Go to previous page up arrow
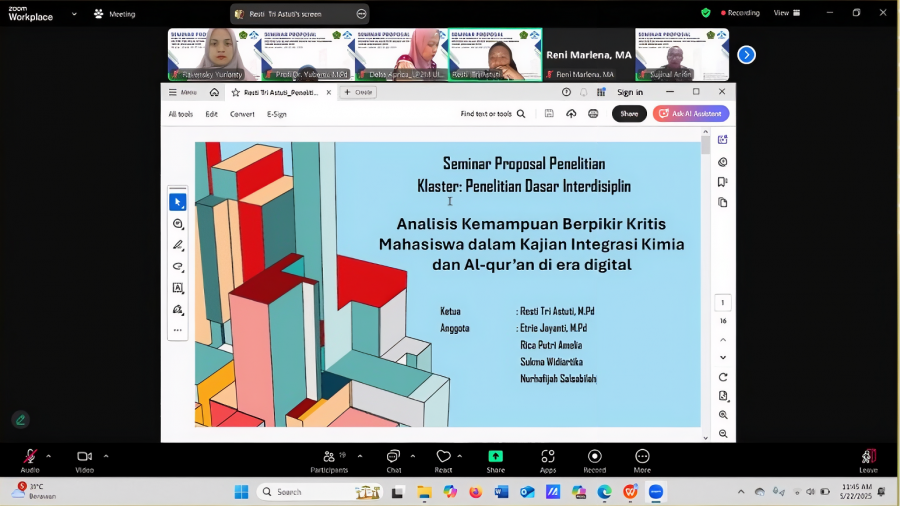Screen dimensions: 900x506 tap(723, 340)
